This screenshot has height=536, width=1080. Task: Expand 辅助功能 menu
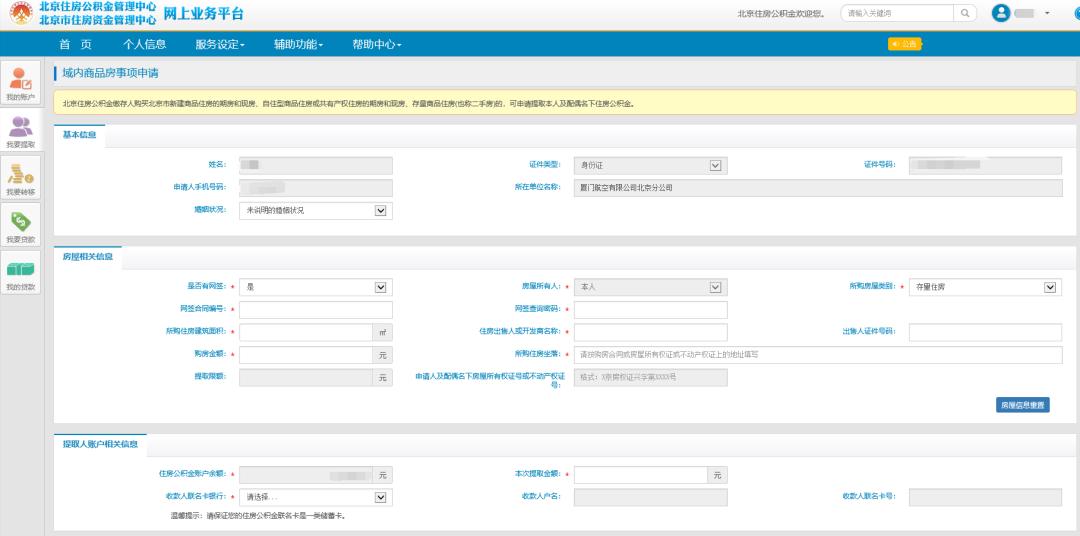298,44
